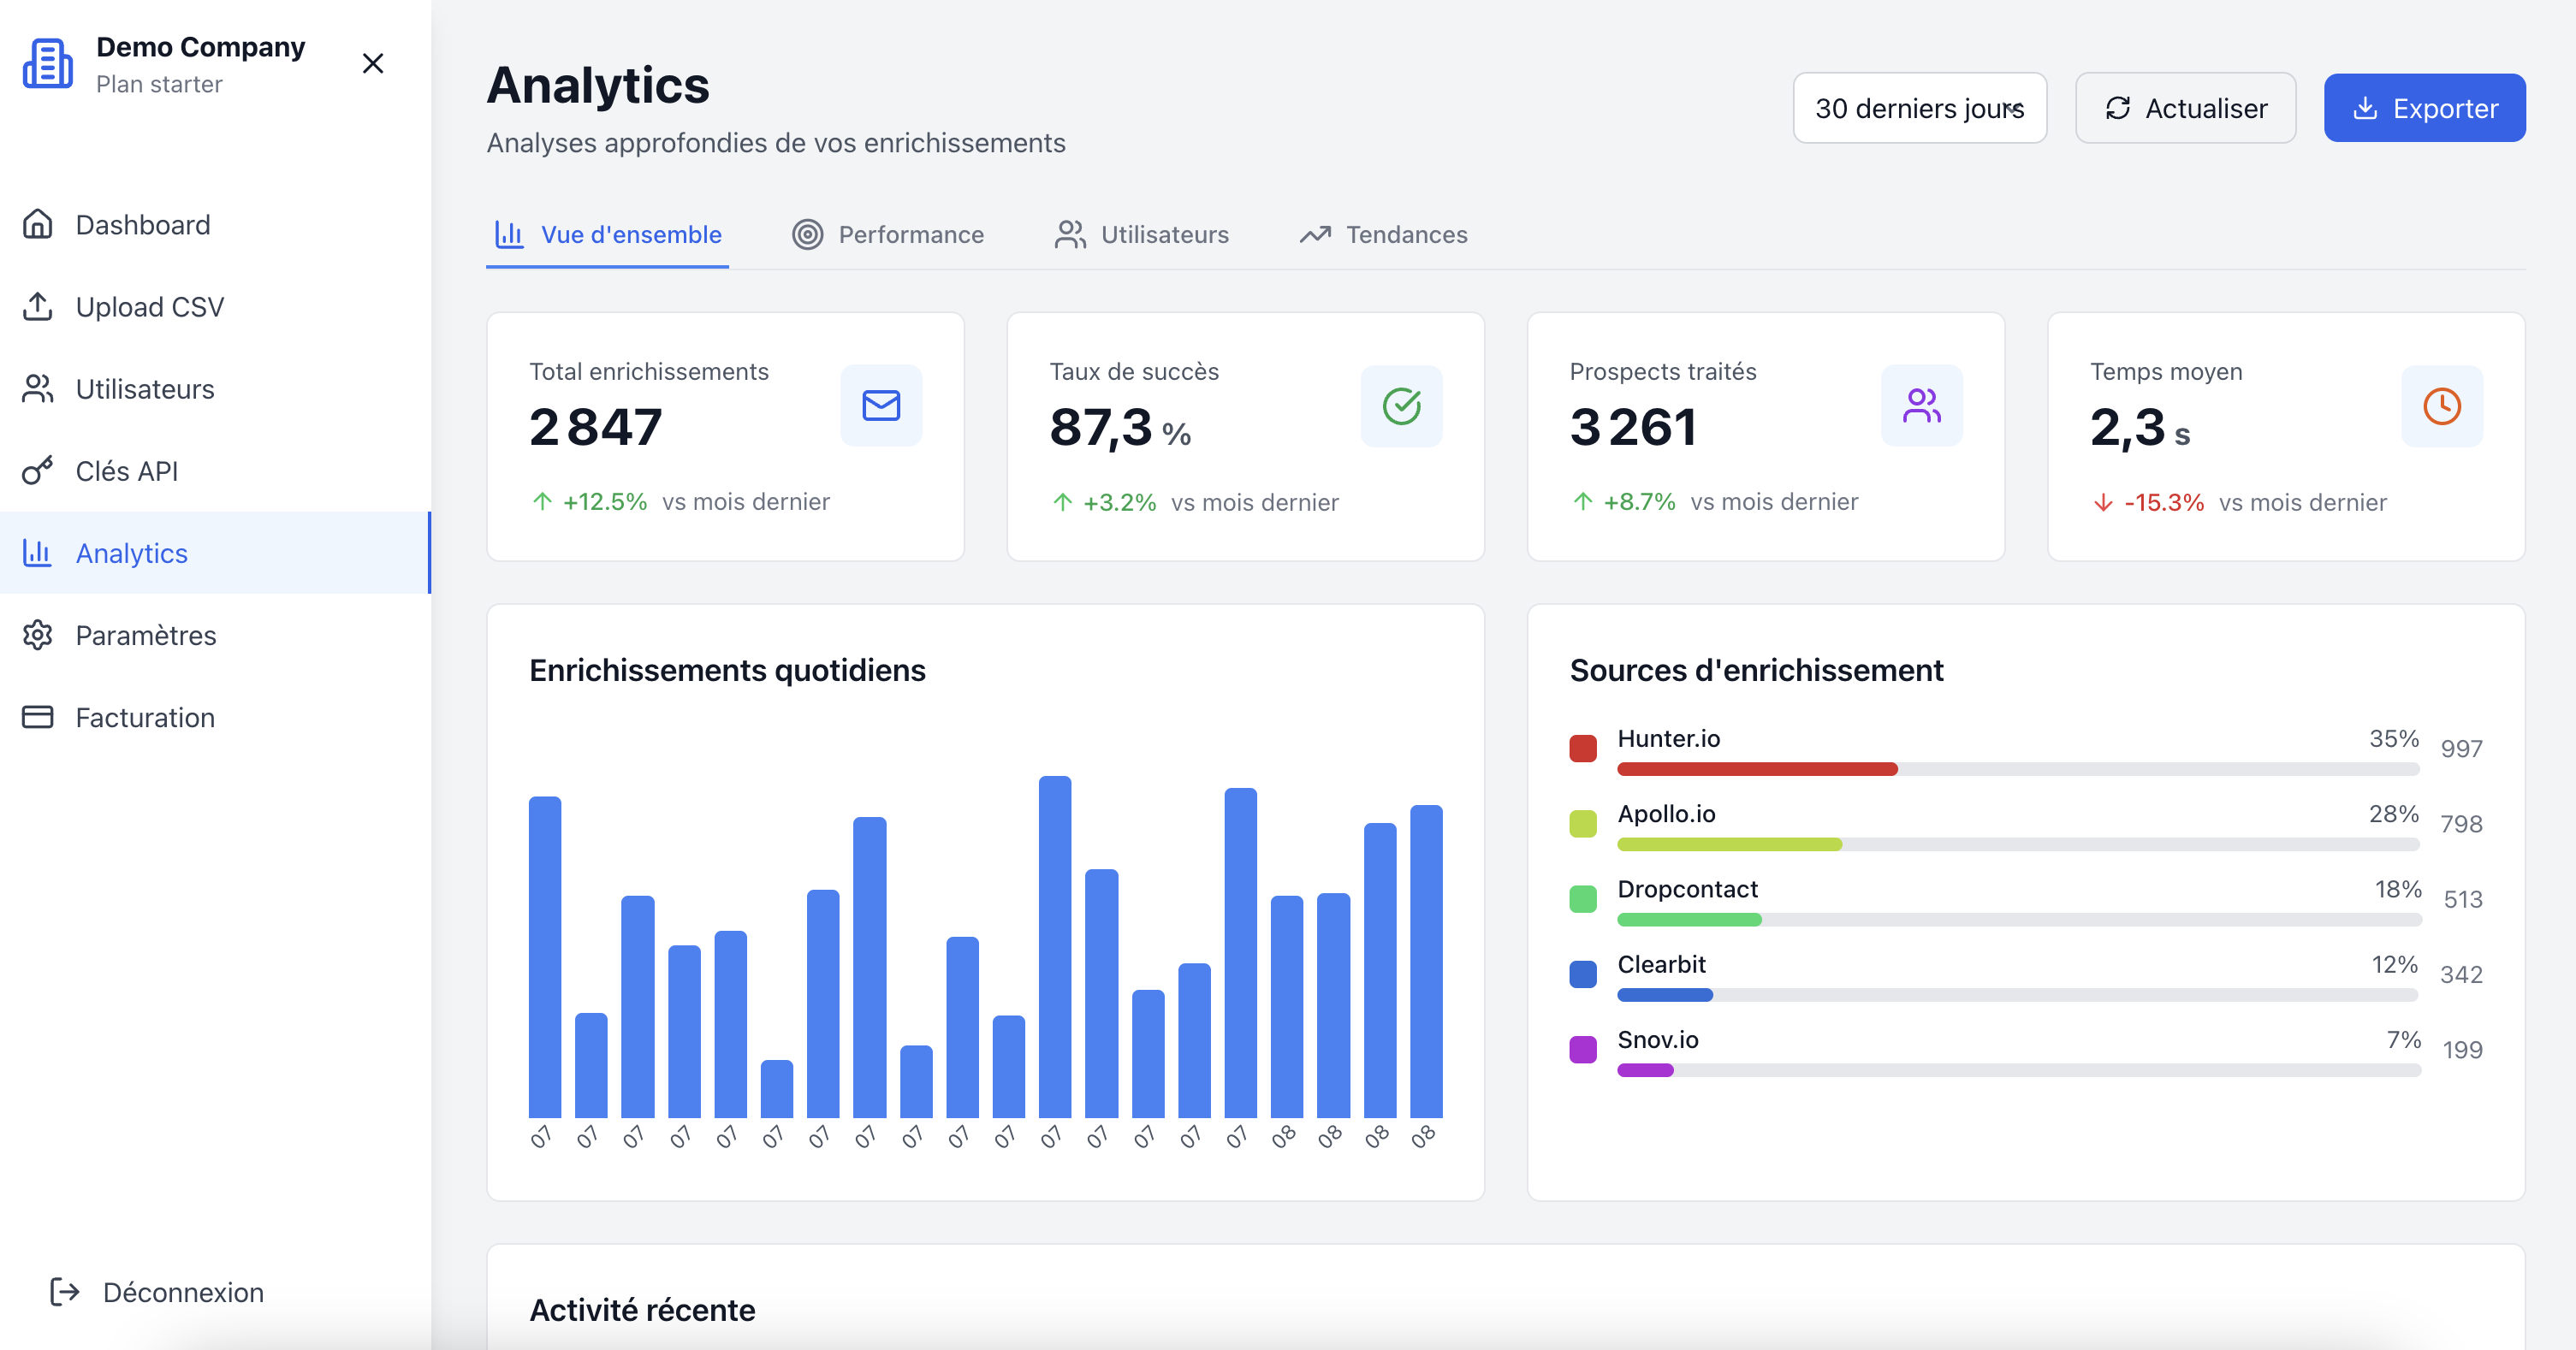Click the blue Exporter button
Image resolution: width=2576 pixels, height=1350 pixels.
coord(2423,108)
